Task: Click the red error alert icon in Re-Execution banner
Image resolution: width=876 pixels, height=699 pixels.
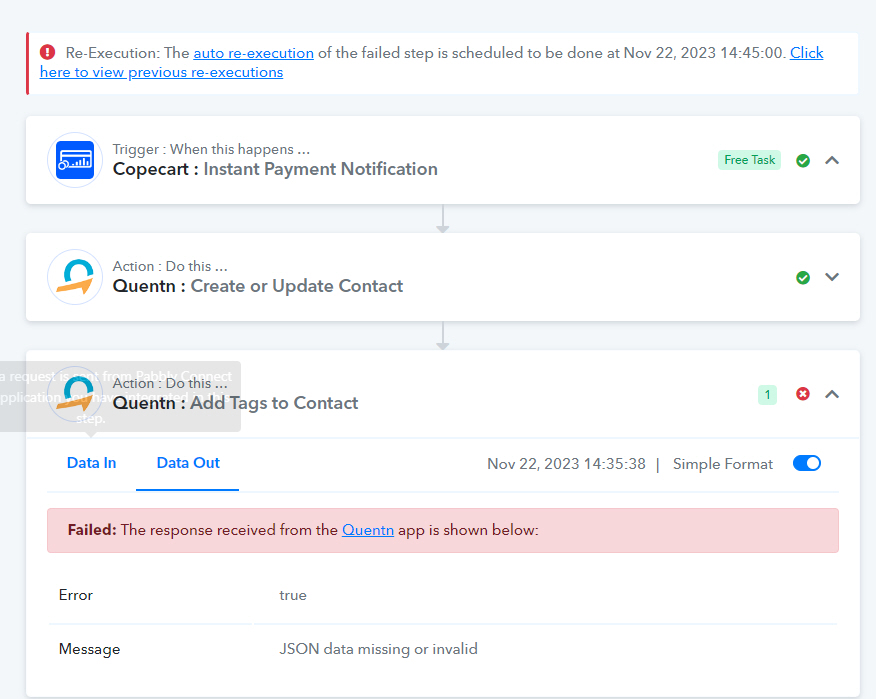Action: pyautogui.click(x=47, y=53)
